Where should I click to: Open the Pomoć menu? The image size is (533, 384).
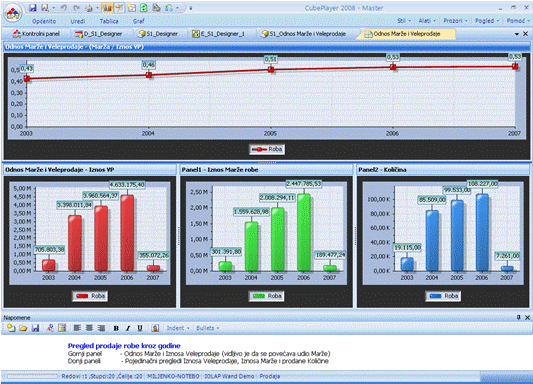[517, 21]
